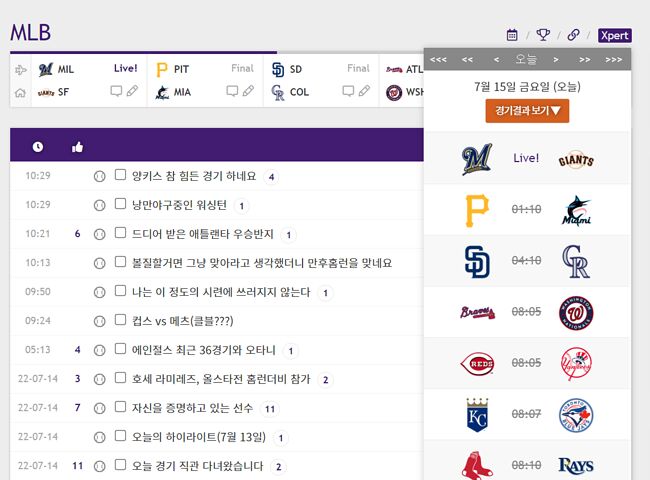
Task: Open post '오늘의 하이라이트(7월 13일)'
Action: (199, 437)
